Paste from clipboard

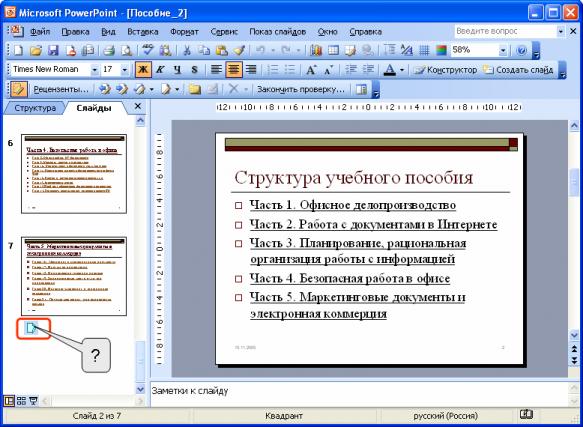click(222, 50)
